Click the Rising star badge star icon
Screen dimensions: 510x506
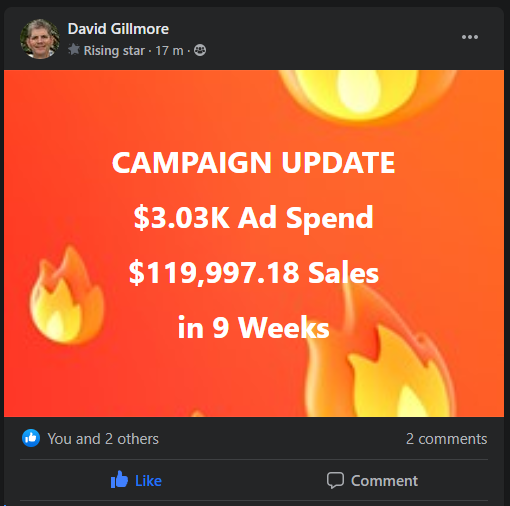click(74, 50)
